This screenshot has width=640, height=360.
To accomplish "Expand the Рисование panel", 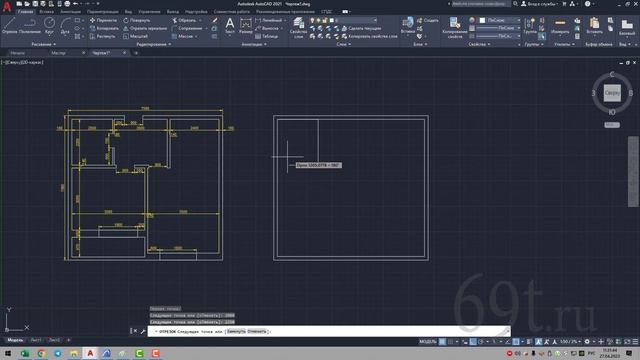I will click(44, 44).
